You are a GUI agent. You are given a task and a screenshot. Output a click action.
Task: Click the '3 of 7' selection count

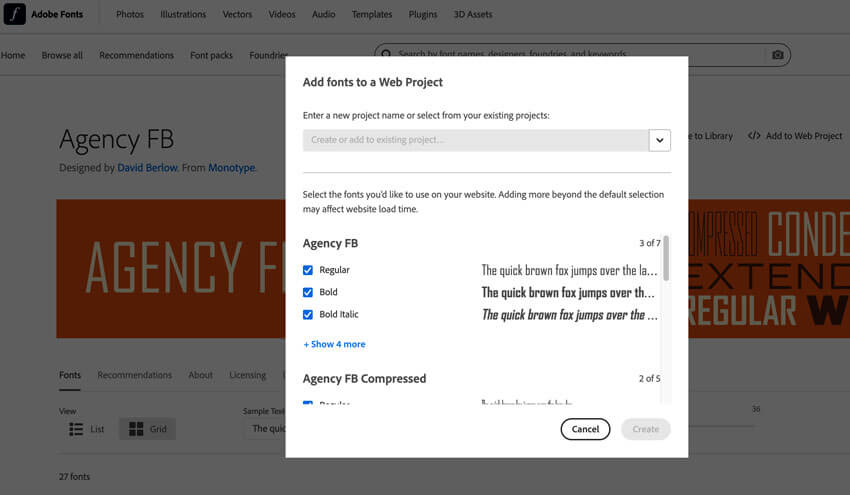[x=649, y=243]
